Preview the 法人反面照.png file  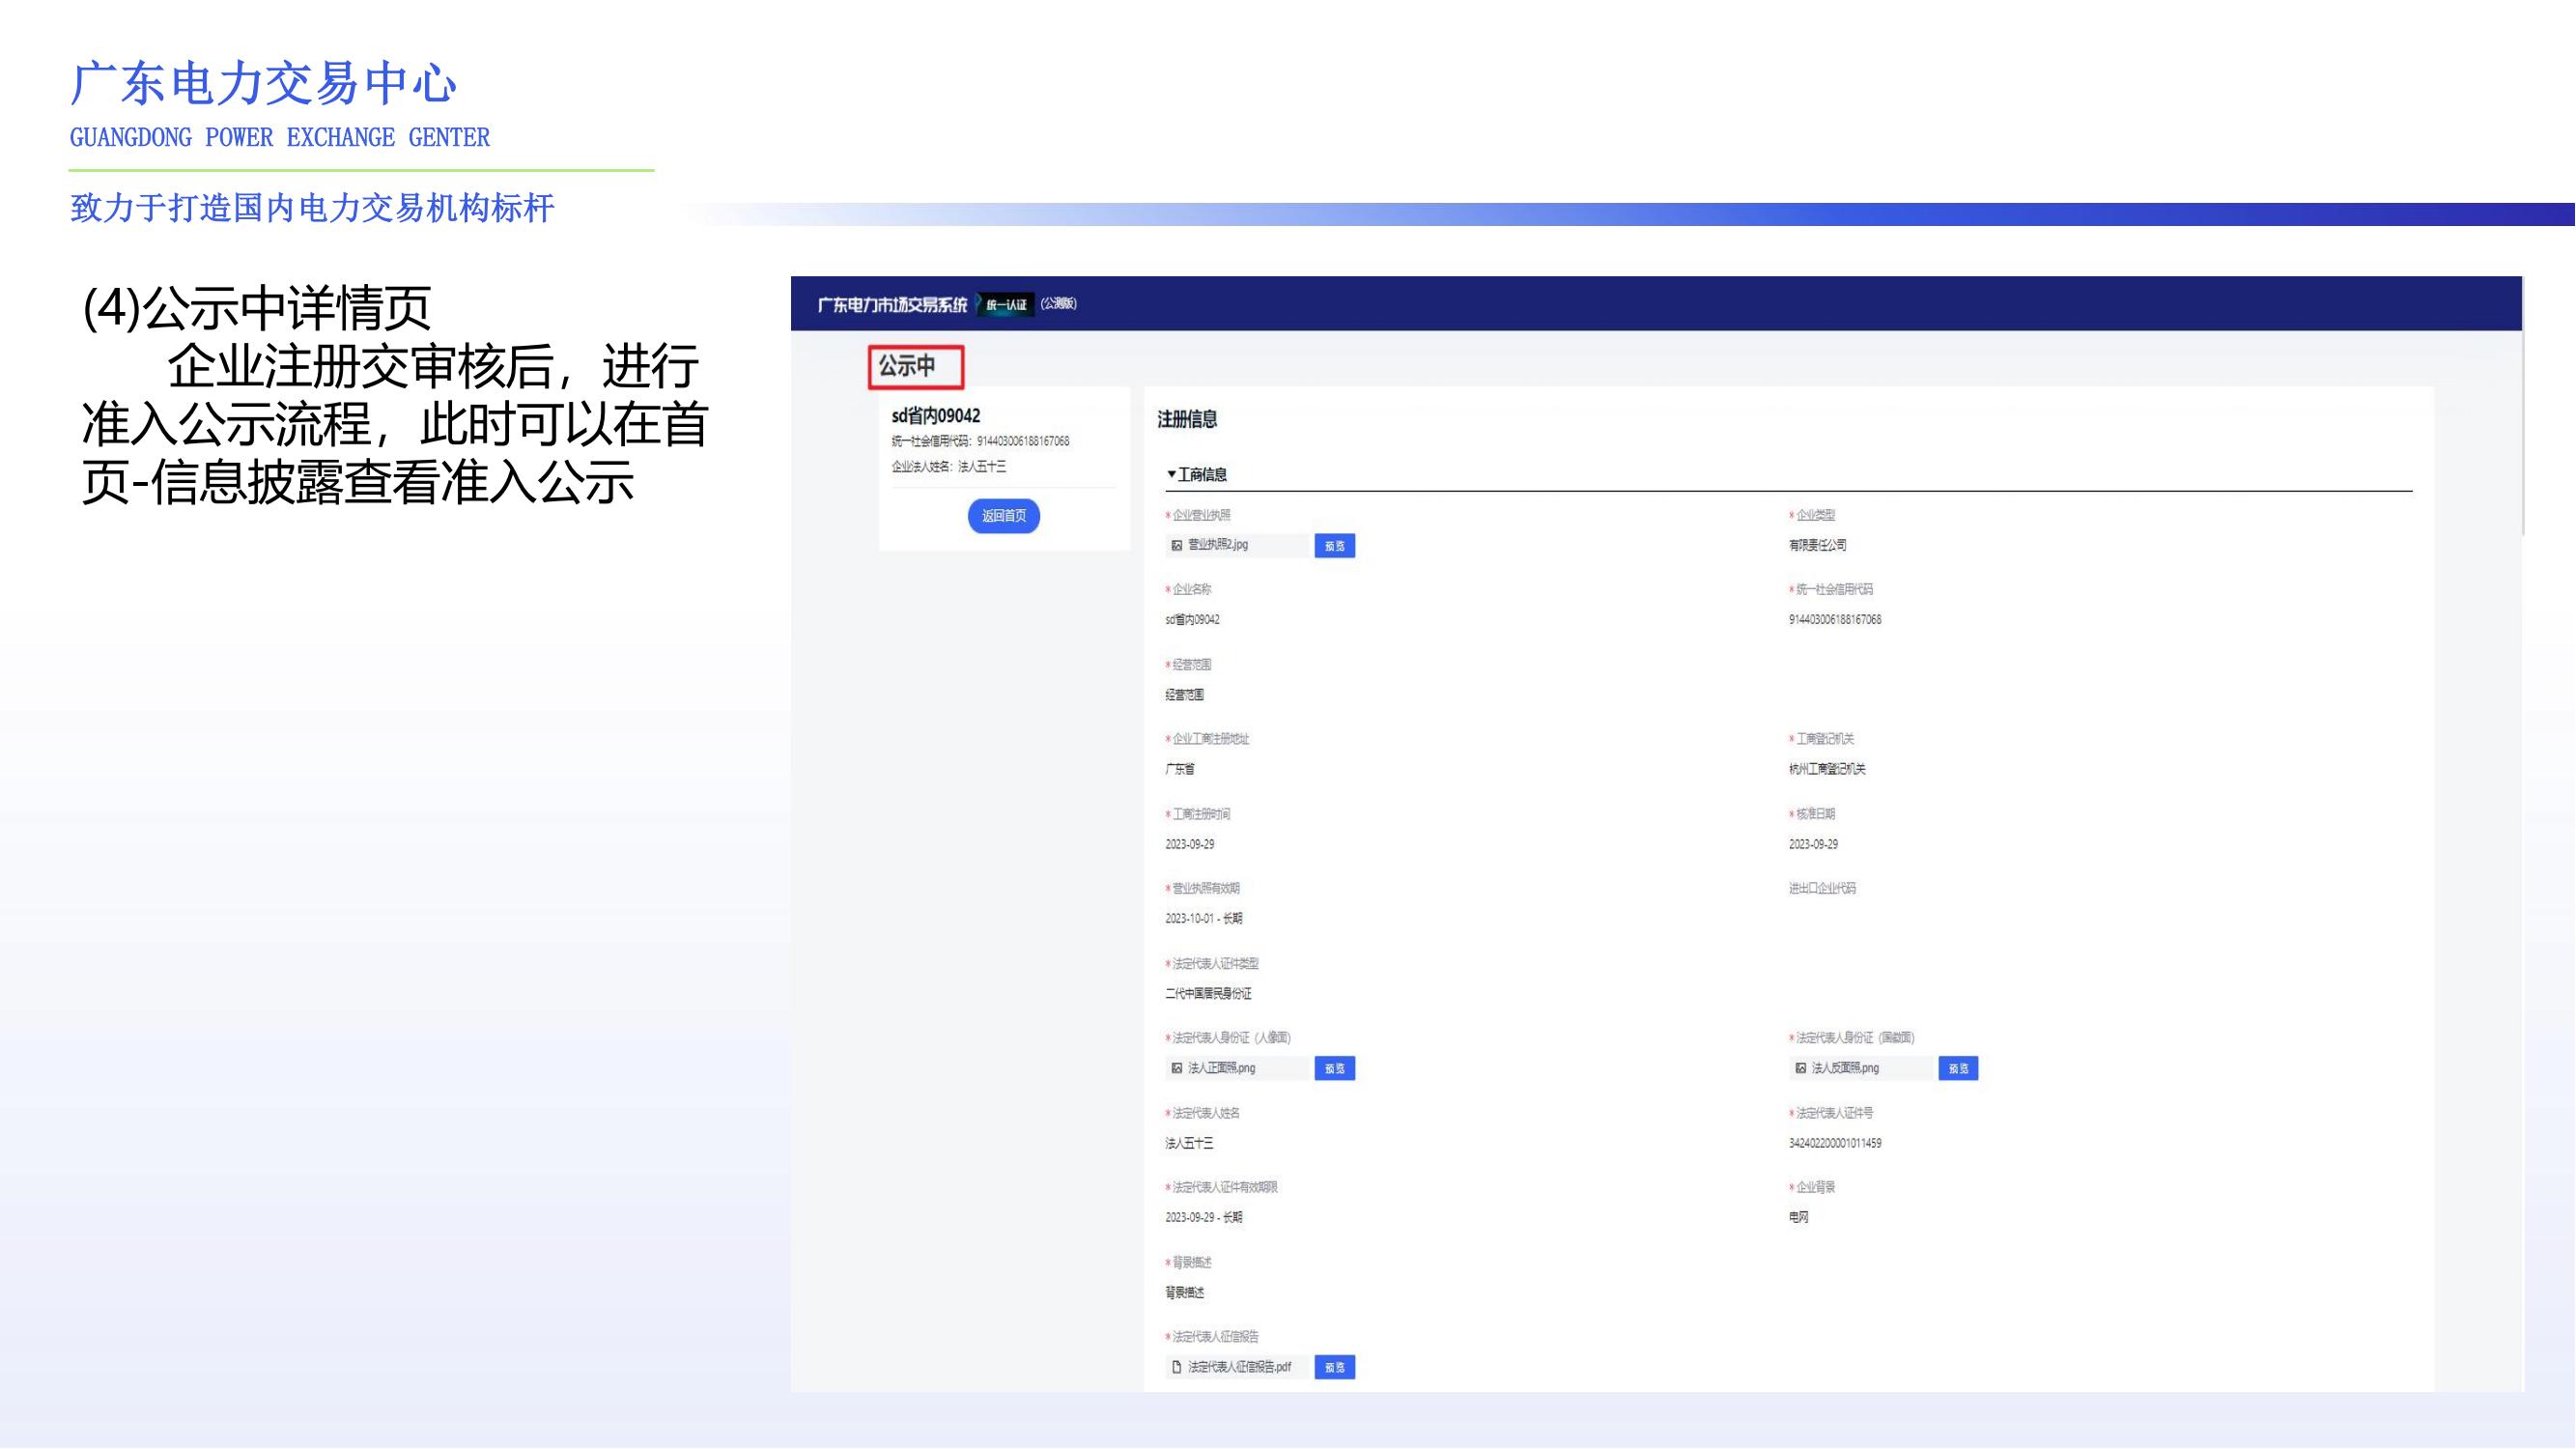(1958, 1069)
